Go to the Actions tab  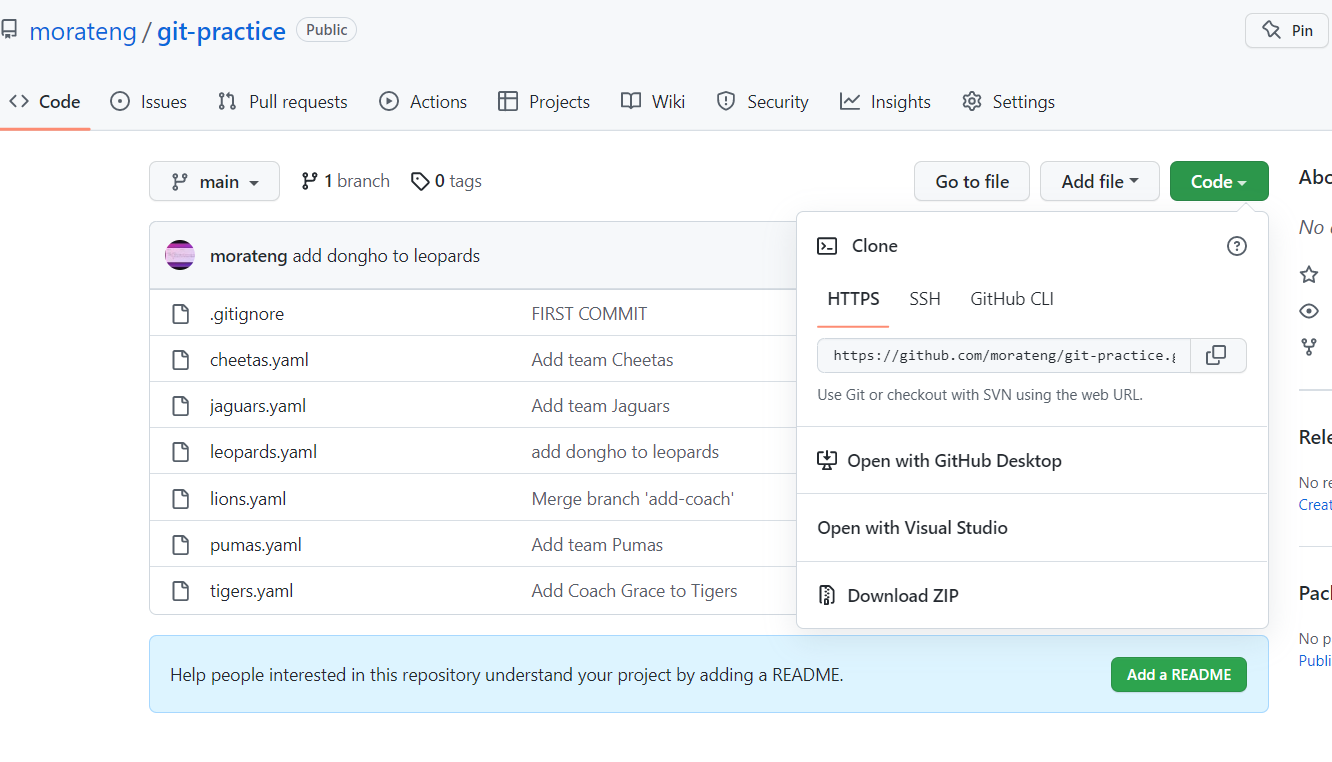click(423, 102)
